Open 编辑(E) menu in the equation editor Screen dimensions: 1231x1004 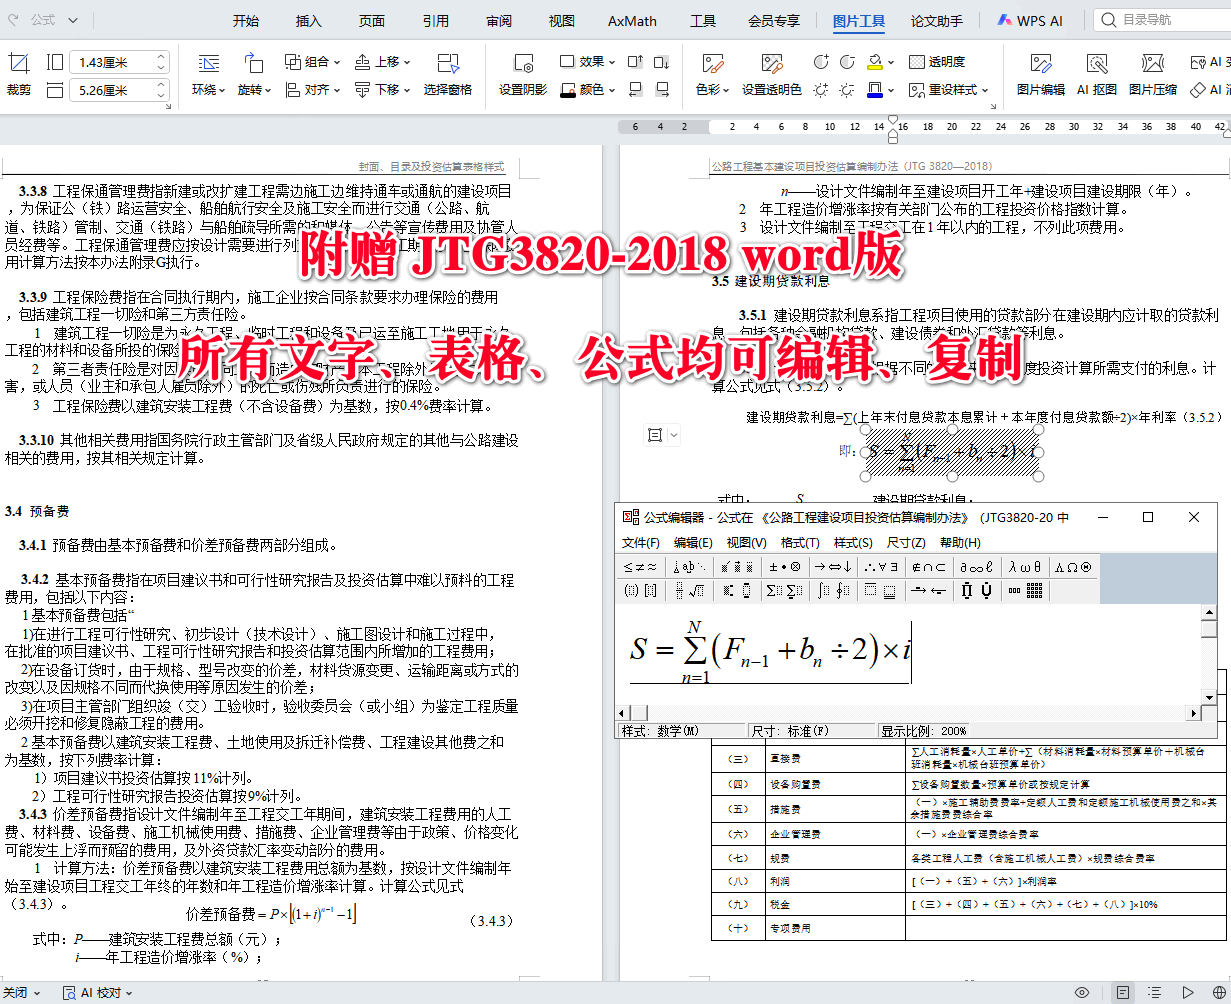[x=693, y=543]
